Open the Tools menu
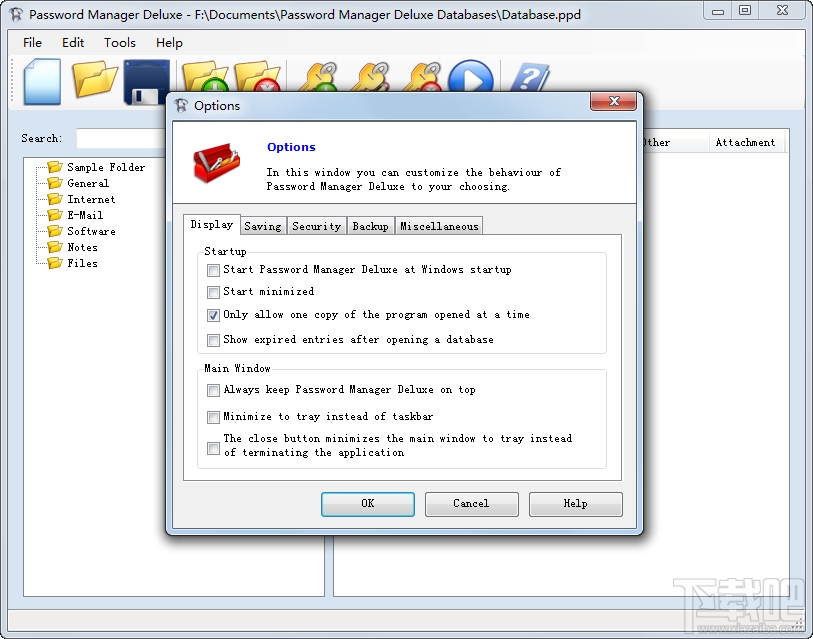Viewport: 813px width, 639px height. pos(119,42)
